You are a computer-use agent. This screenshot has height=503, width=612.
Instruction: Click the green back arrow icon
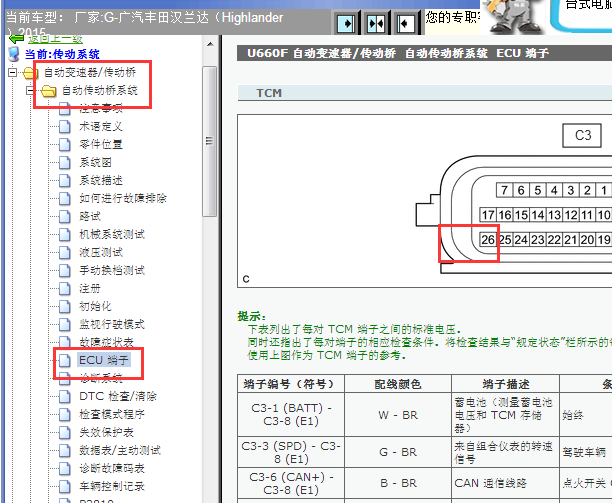[x=16, y=39]
